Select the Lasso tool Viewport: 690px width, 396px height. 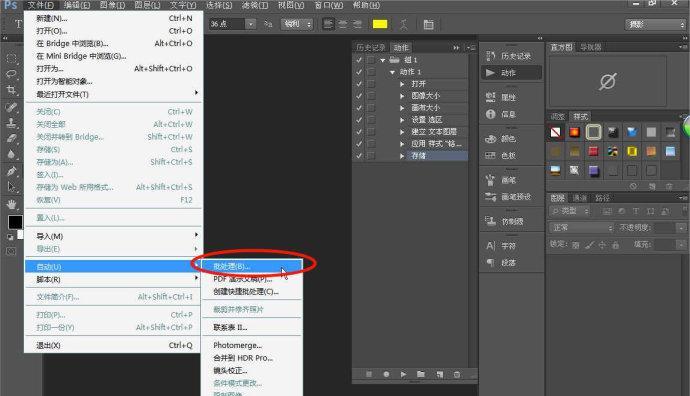(11, 74)
